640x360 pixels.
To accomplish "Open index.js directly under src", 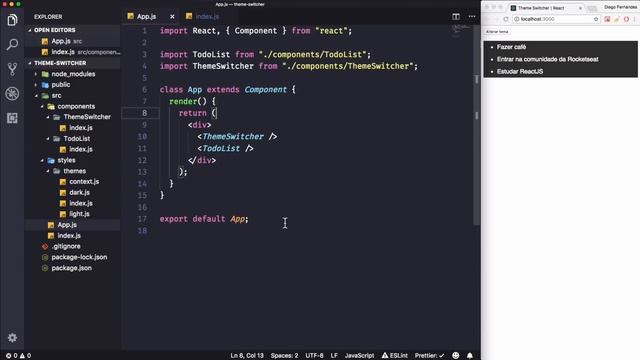I will [x=69, y=236].
